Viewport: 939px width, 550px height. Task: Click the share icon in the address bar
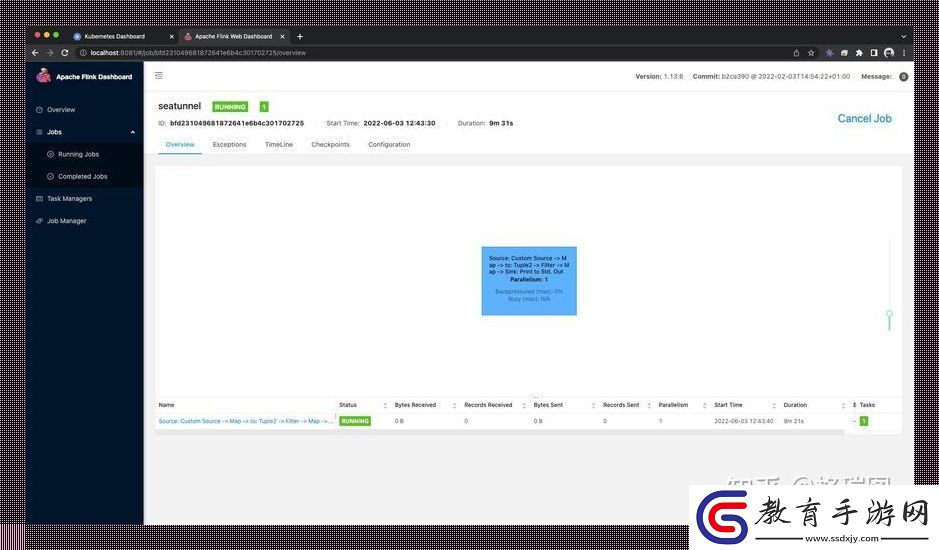796,53
